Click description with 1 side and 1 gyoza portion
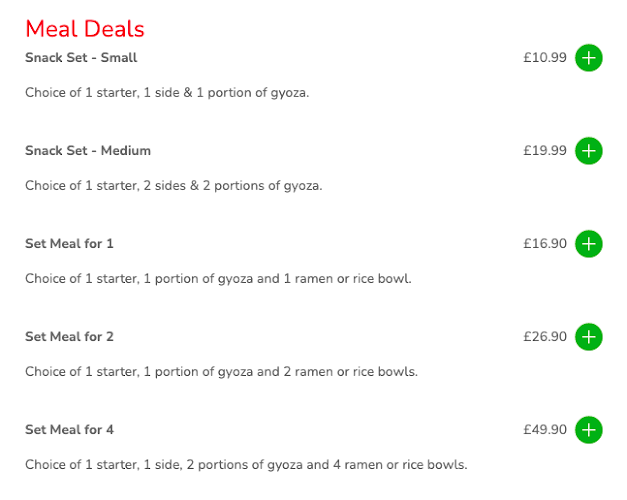The image size is (627, 500). coord(167,93)
